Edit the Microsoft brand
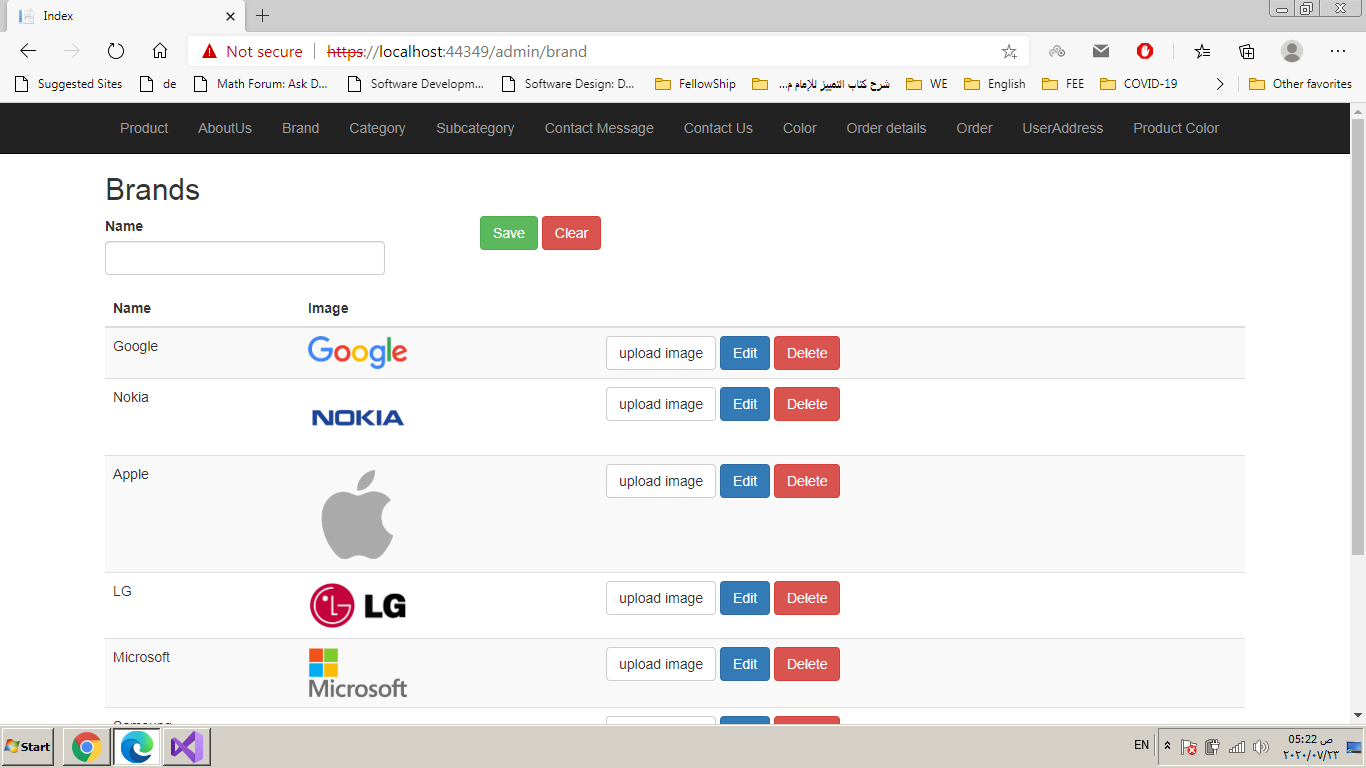Screen dimensions: 1366x768 point(745,664)
